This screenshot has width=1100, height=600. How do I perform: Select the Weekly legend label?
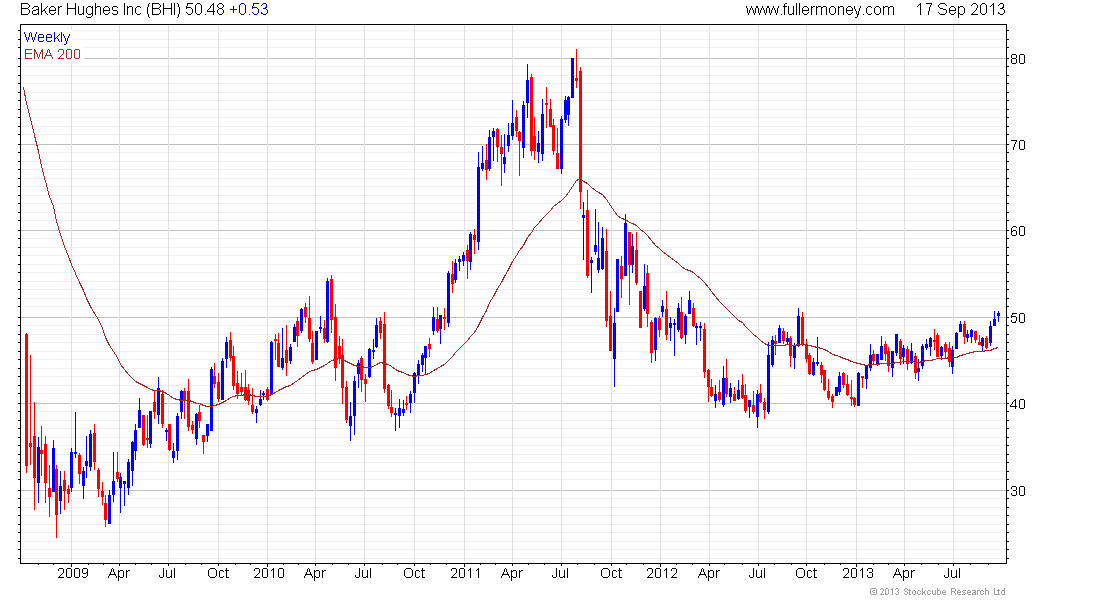(47, 37)
